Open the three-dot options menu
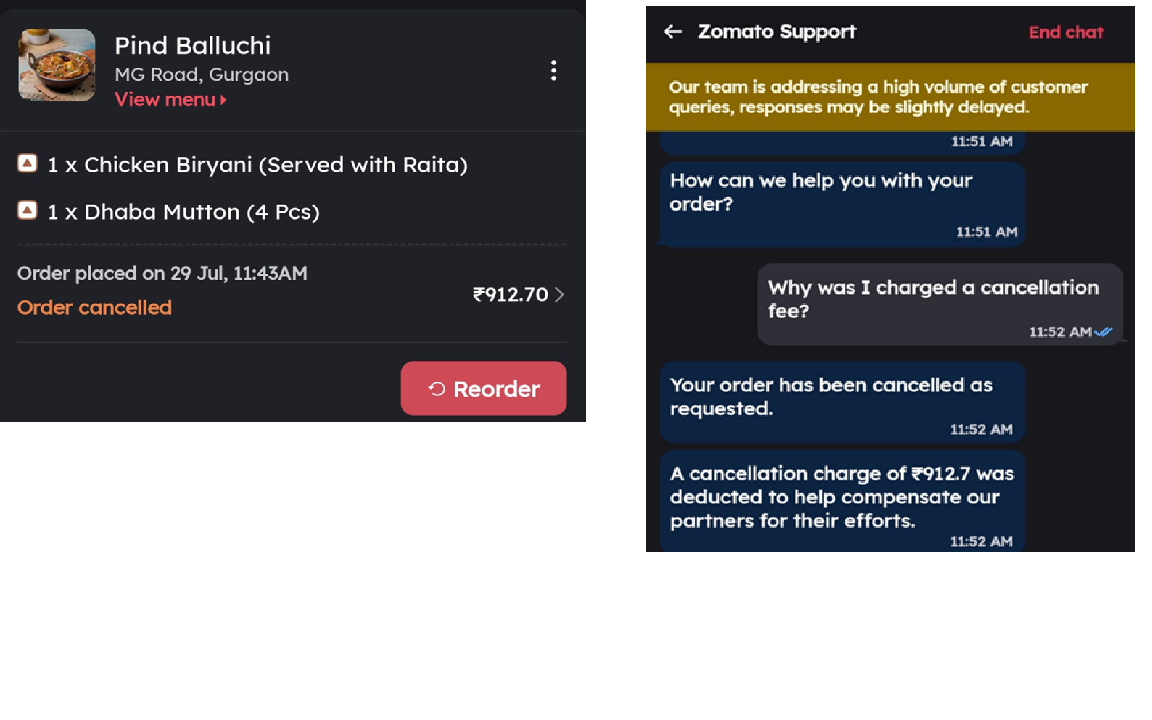The image size is (1152, 720). [553, 70]
